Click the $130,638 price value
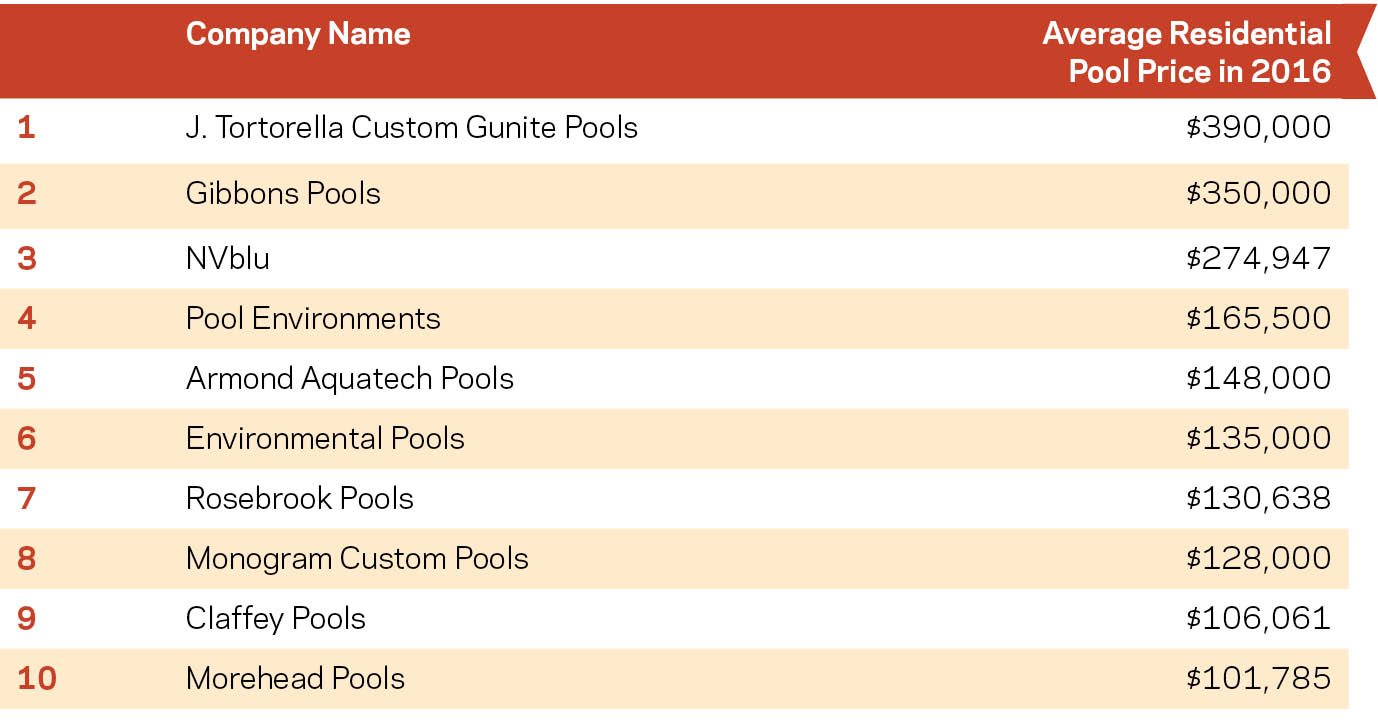1378x721 pixels. 1259,498
